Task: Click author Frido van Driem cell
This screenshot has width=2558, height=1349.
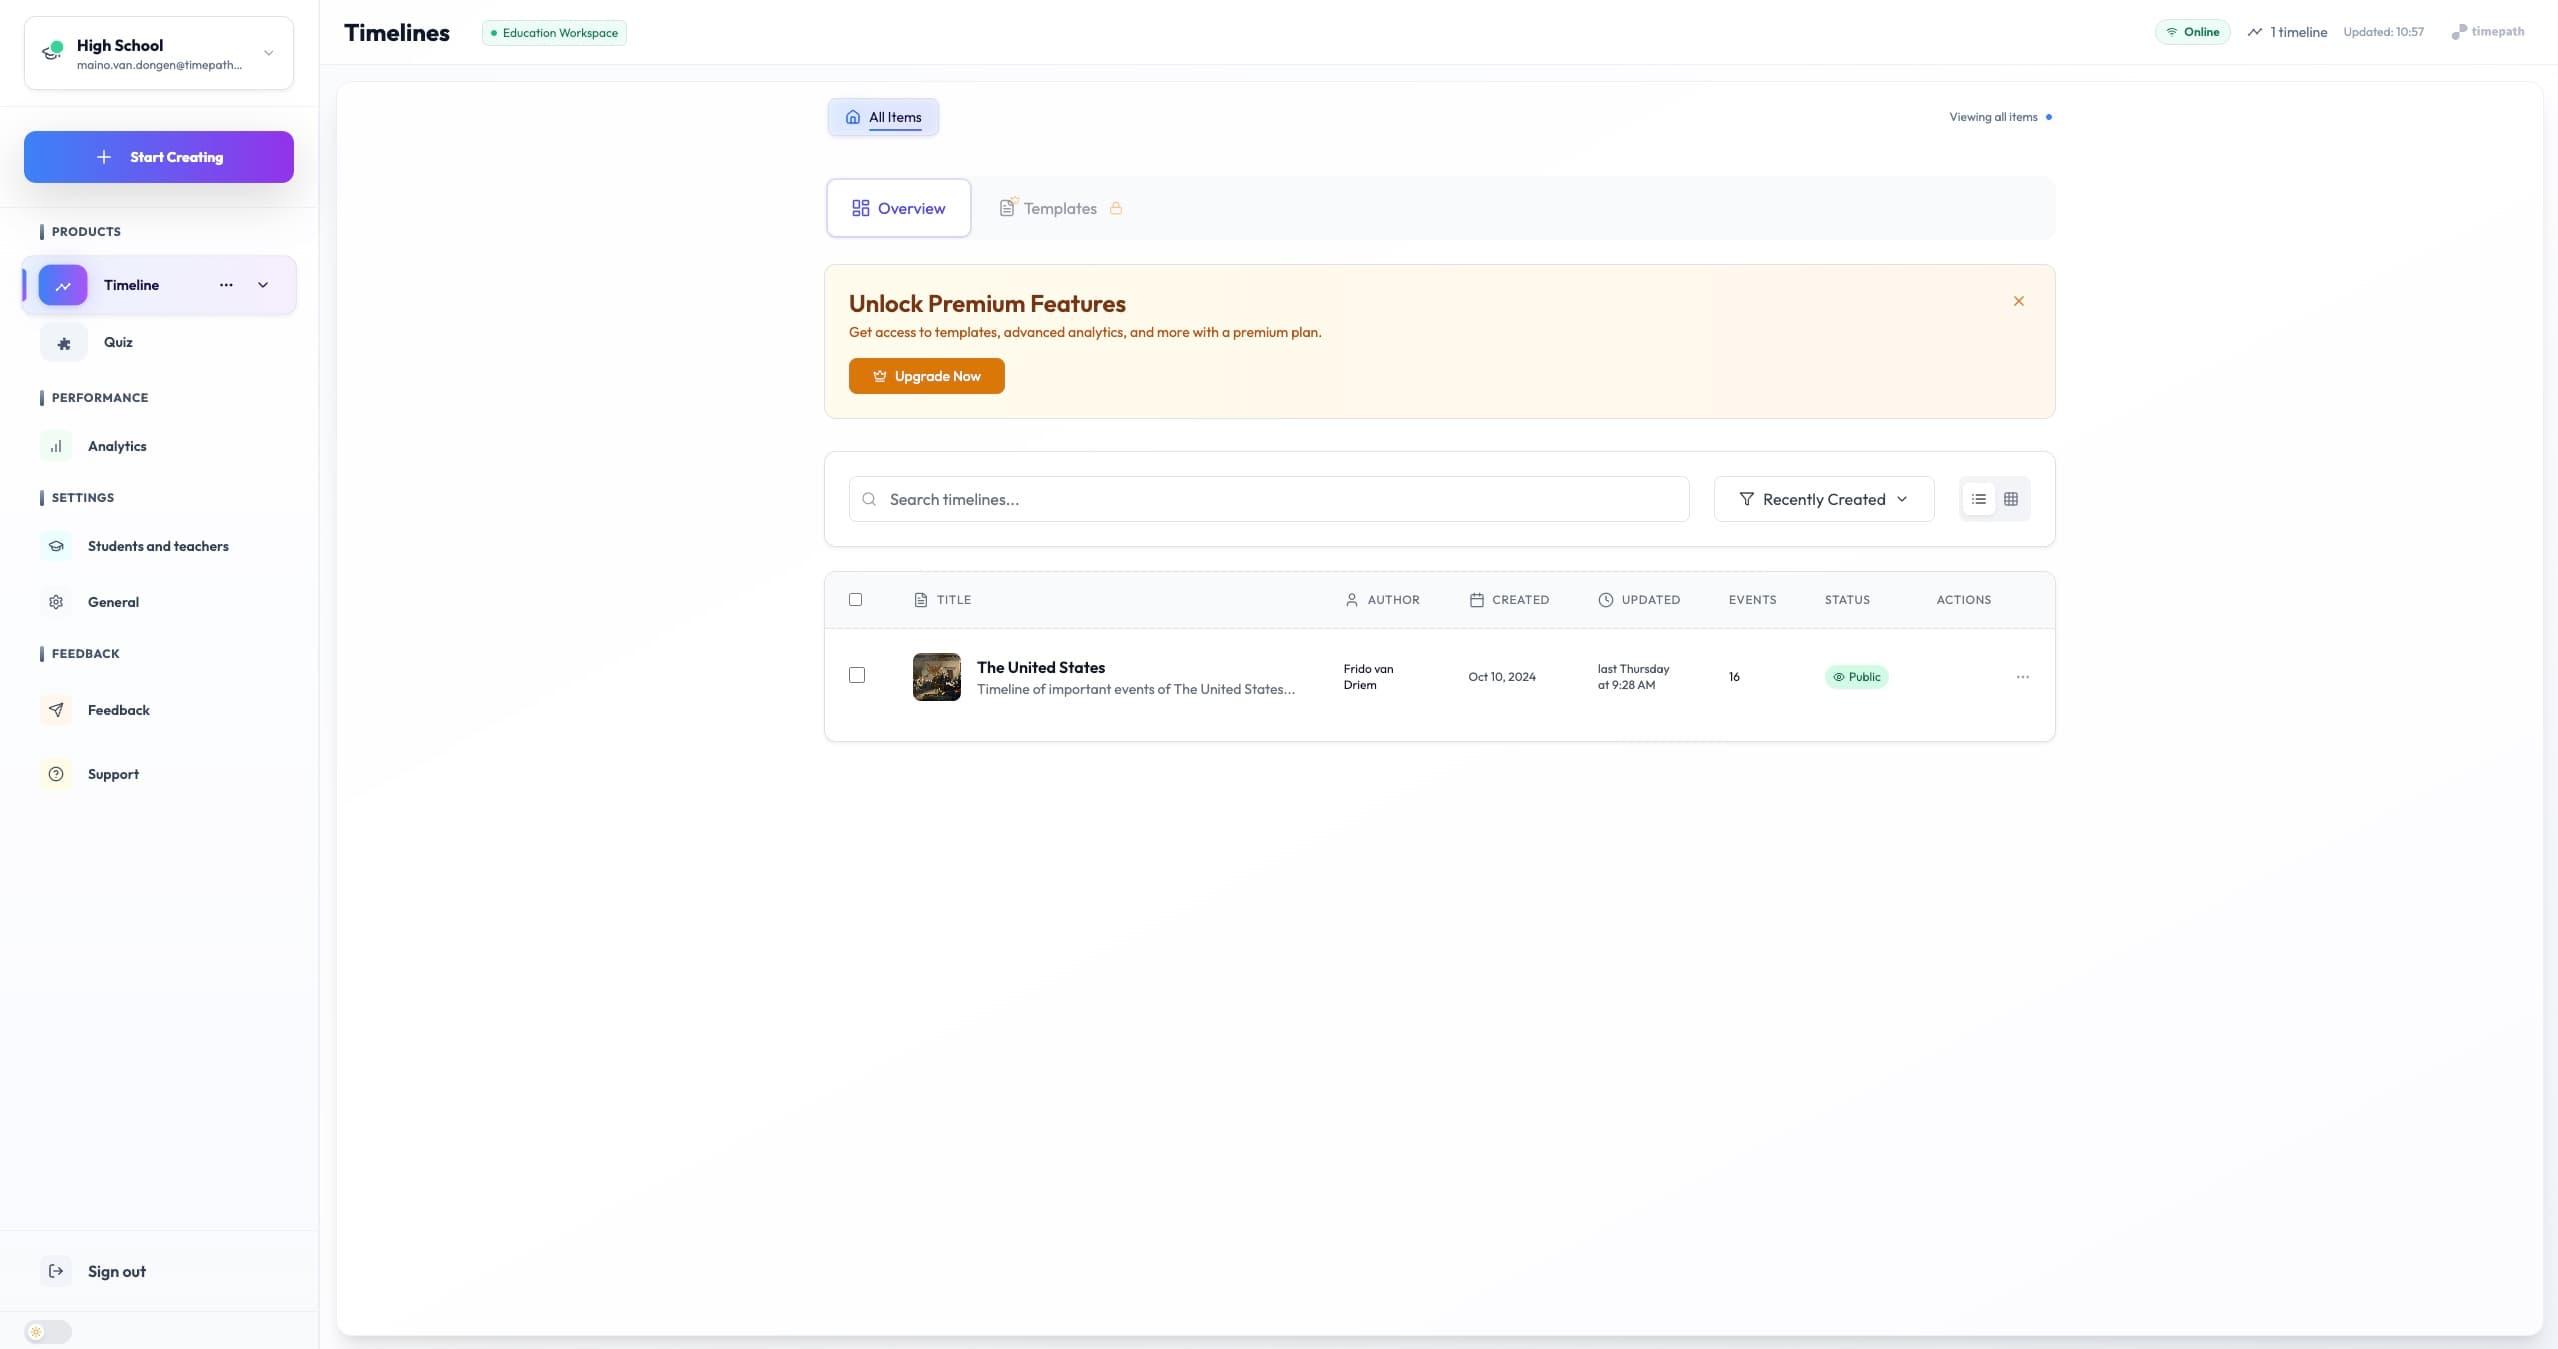Action: tap(1368, 677)
